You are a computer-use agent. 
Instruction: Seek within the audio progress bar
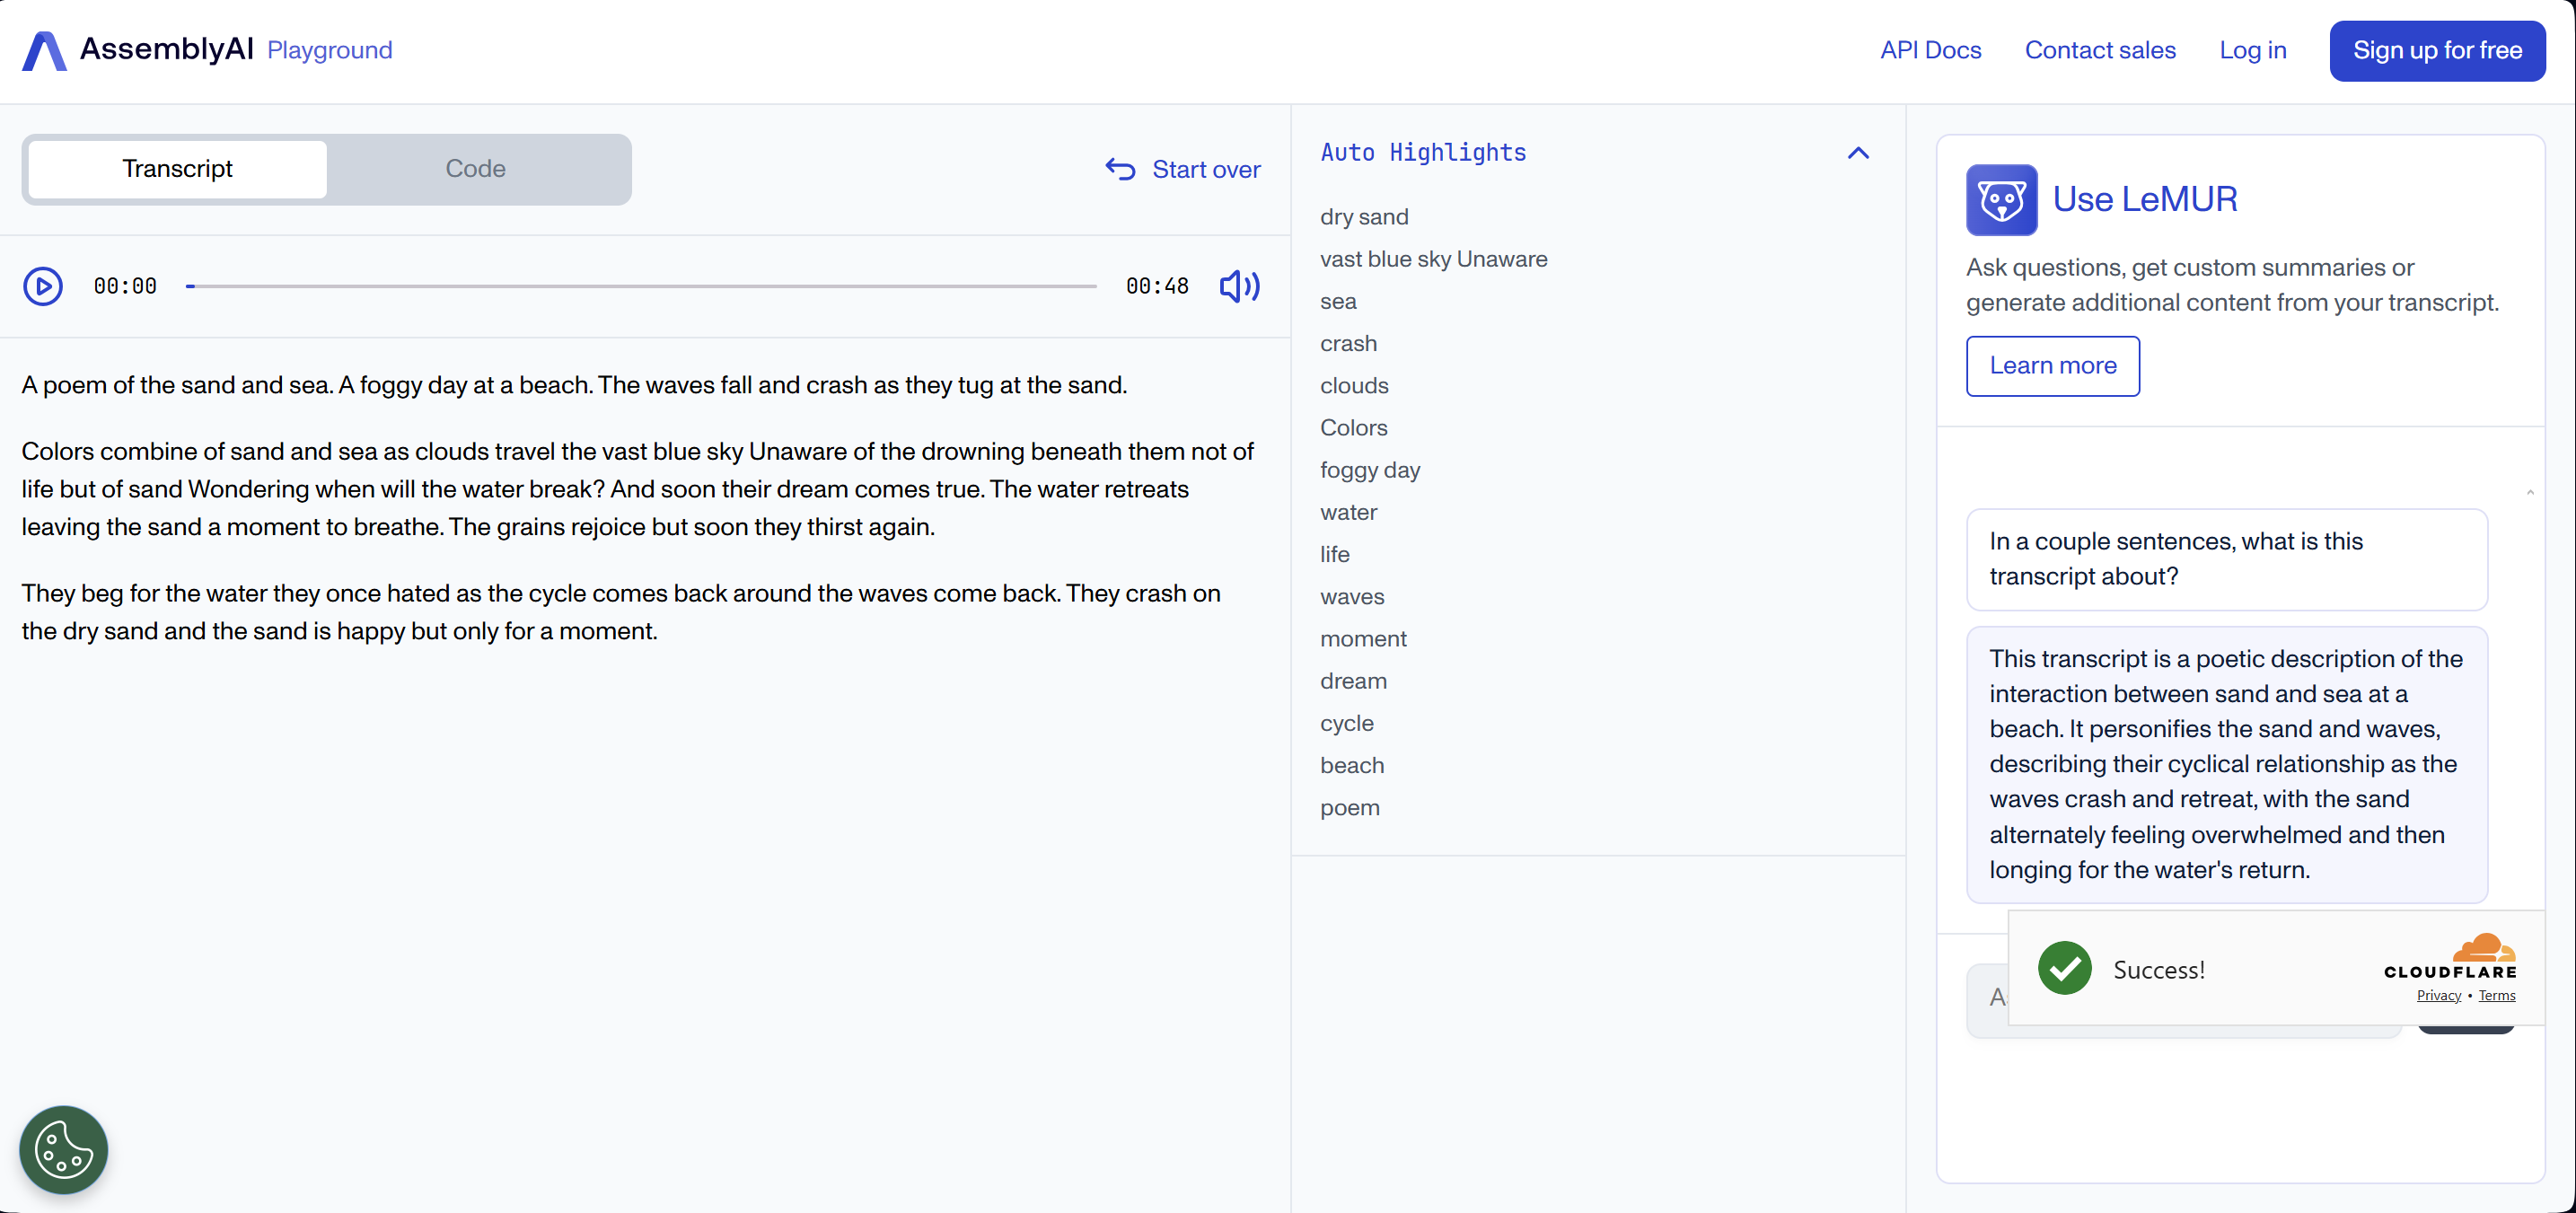point(641,287)
